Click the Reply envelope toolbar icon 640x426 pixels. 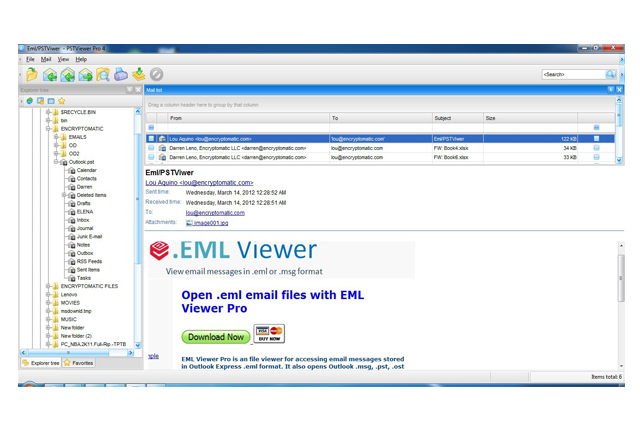coord(50,75)
